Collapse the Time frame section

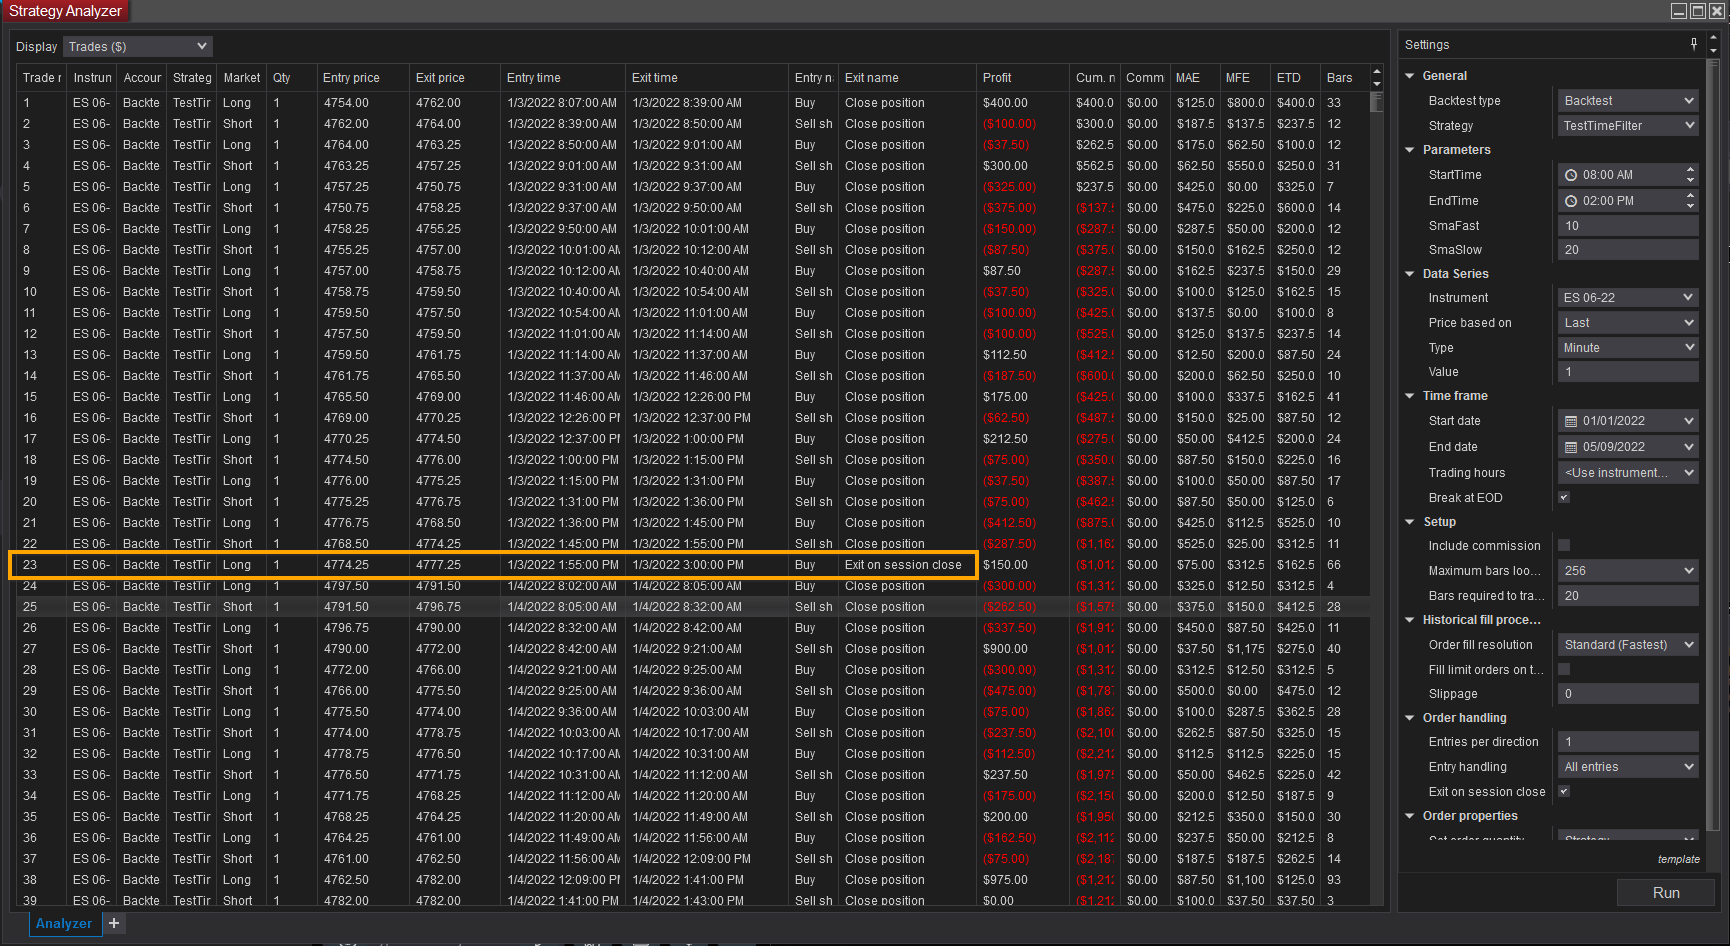tap(1410, 396)
